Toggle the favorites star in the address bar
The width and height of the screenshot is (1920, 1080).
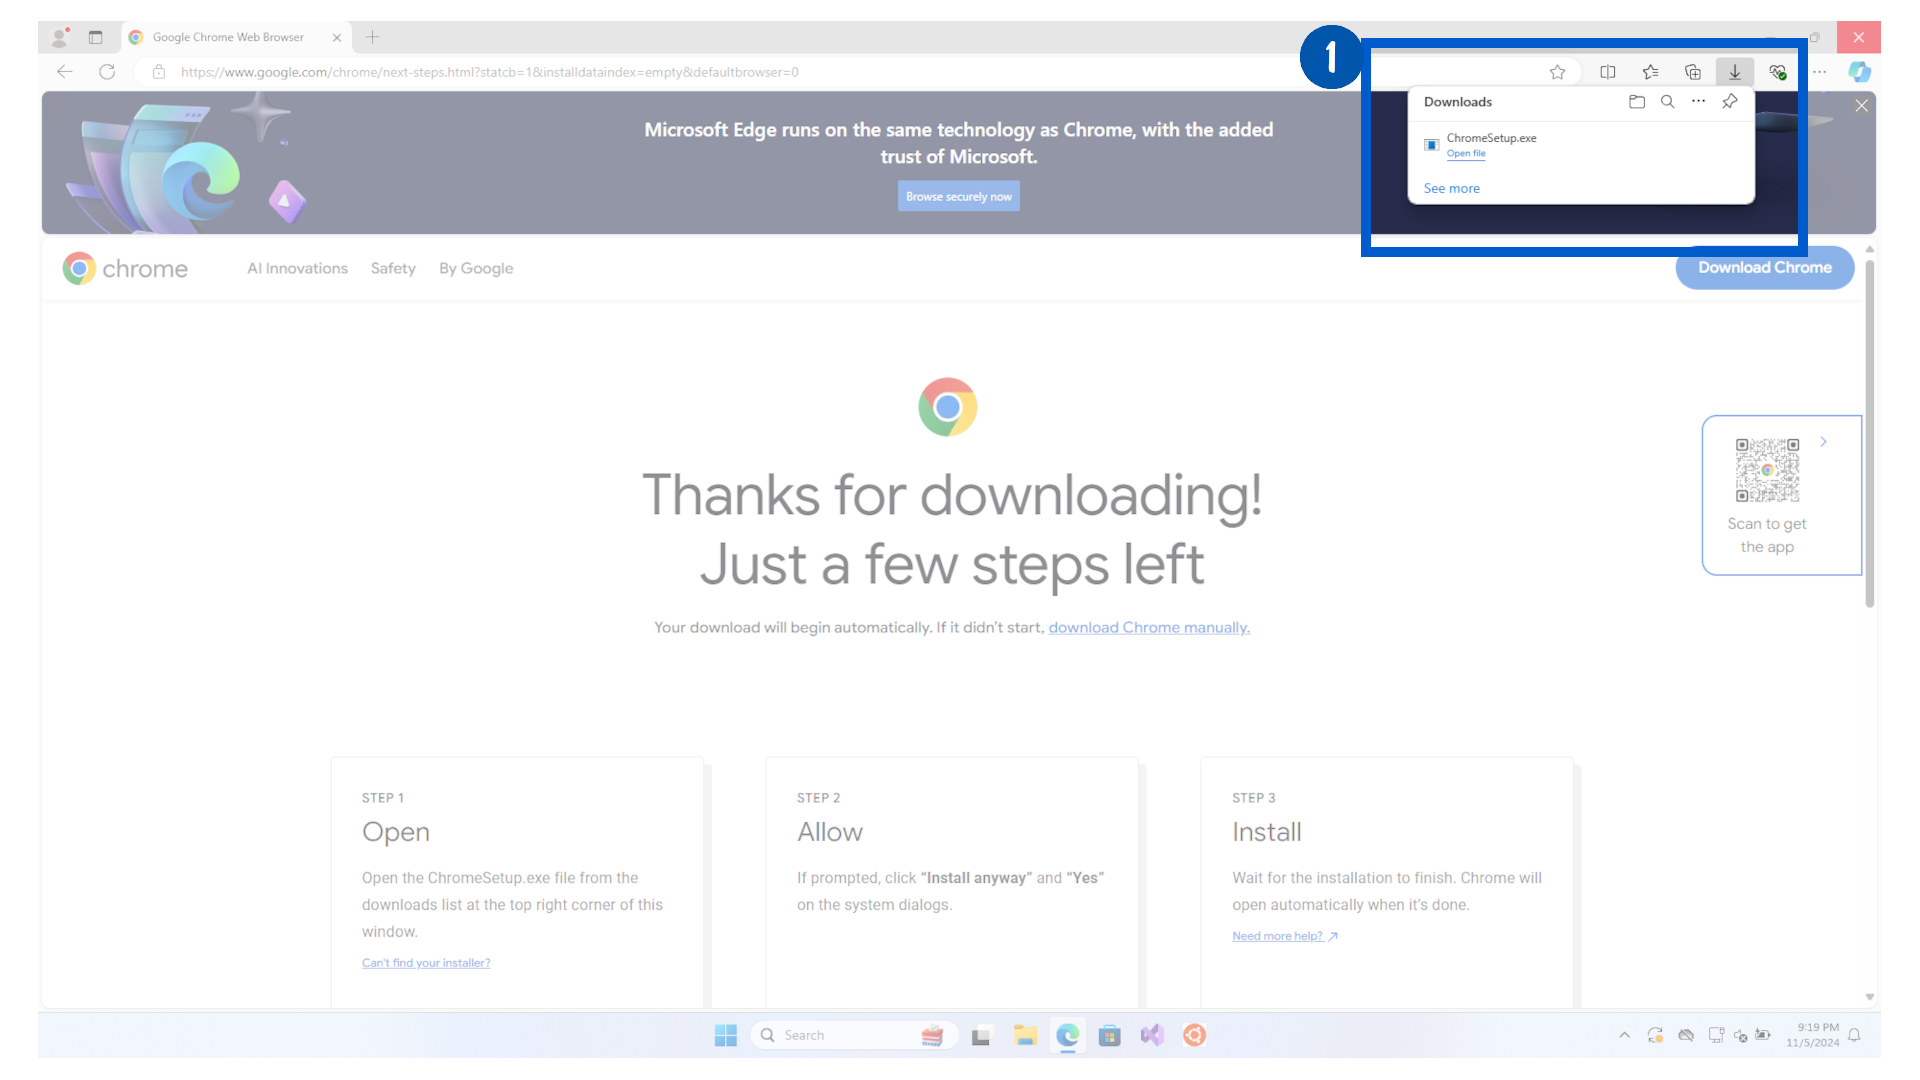coord(1557,72)
